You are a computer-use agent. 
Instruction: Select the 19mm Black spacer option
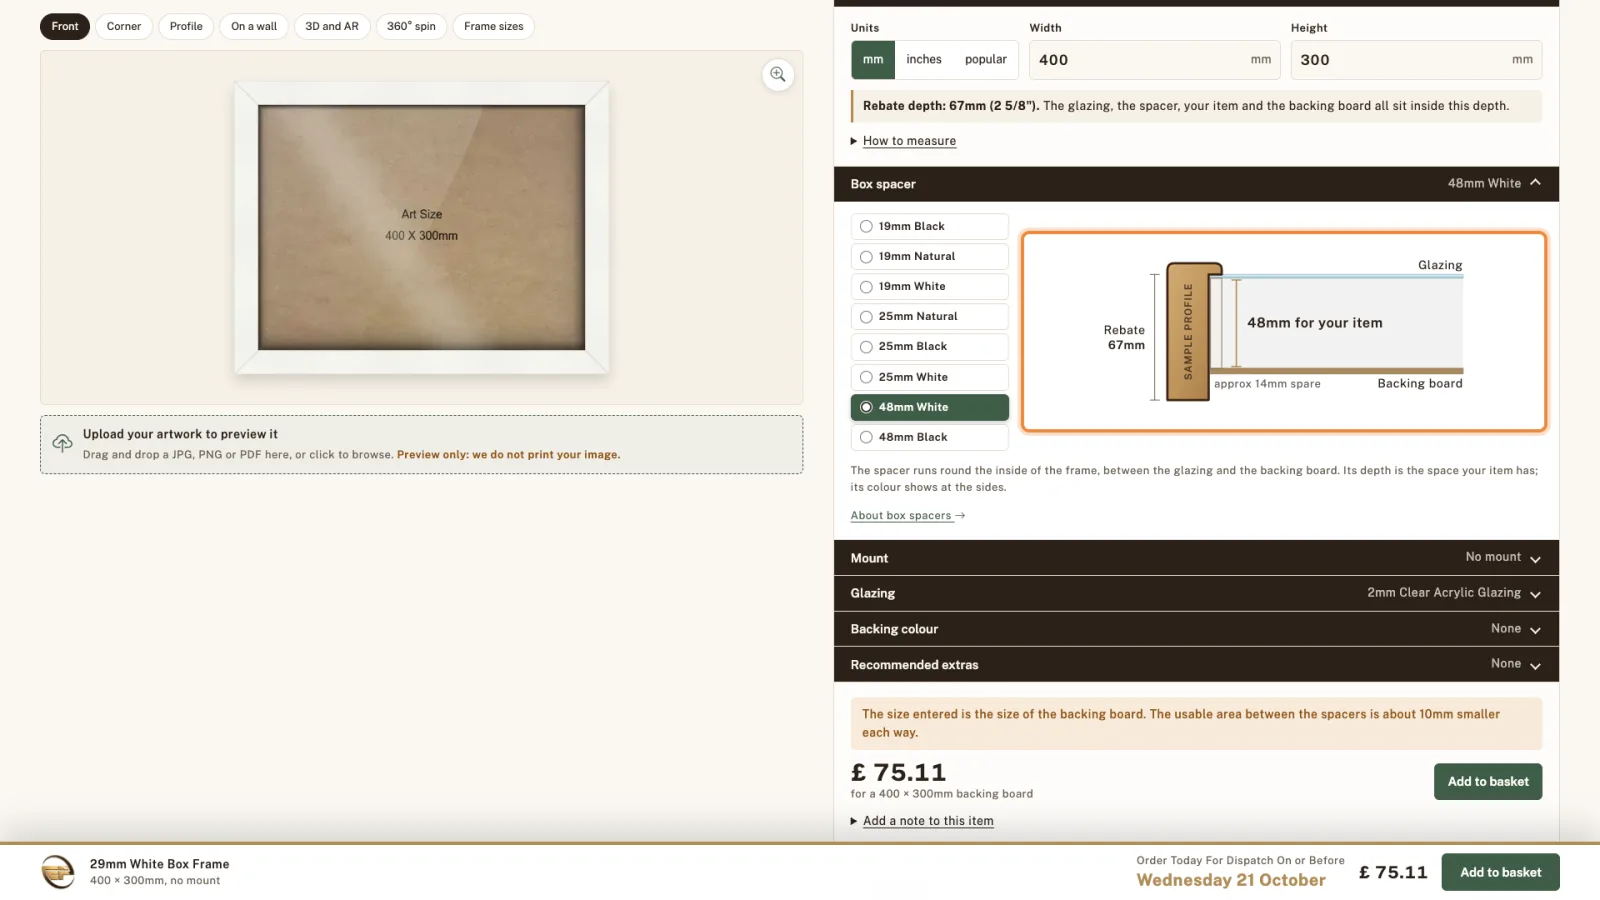pos(930,227)
